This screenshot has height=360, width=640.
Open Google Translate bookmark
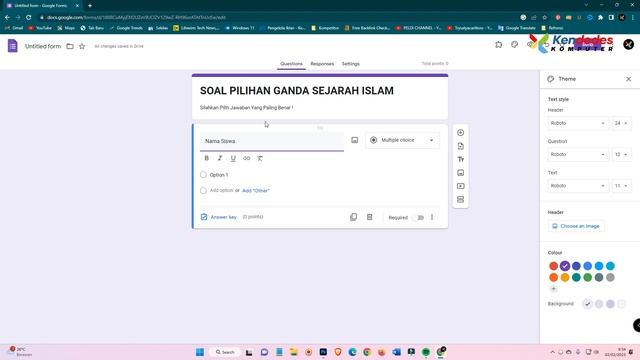pos(517,28)
